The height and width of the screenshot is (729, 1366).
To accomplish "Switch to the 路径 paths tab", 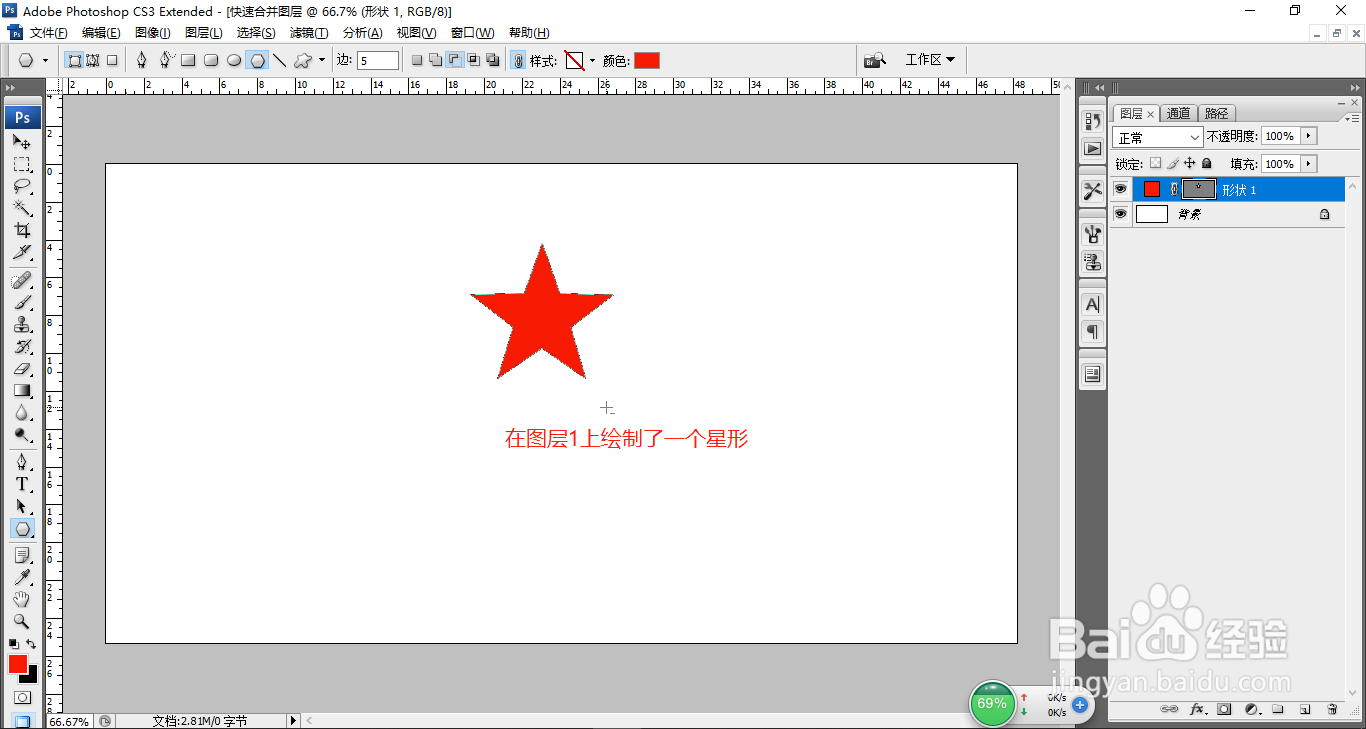I will pyautogui.click(x=1217, y=114).
